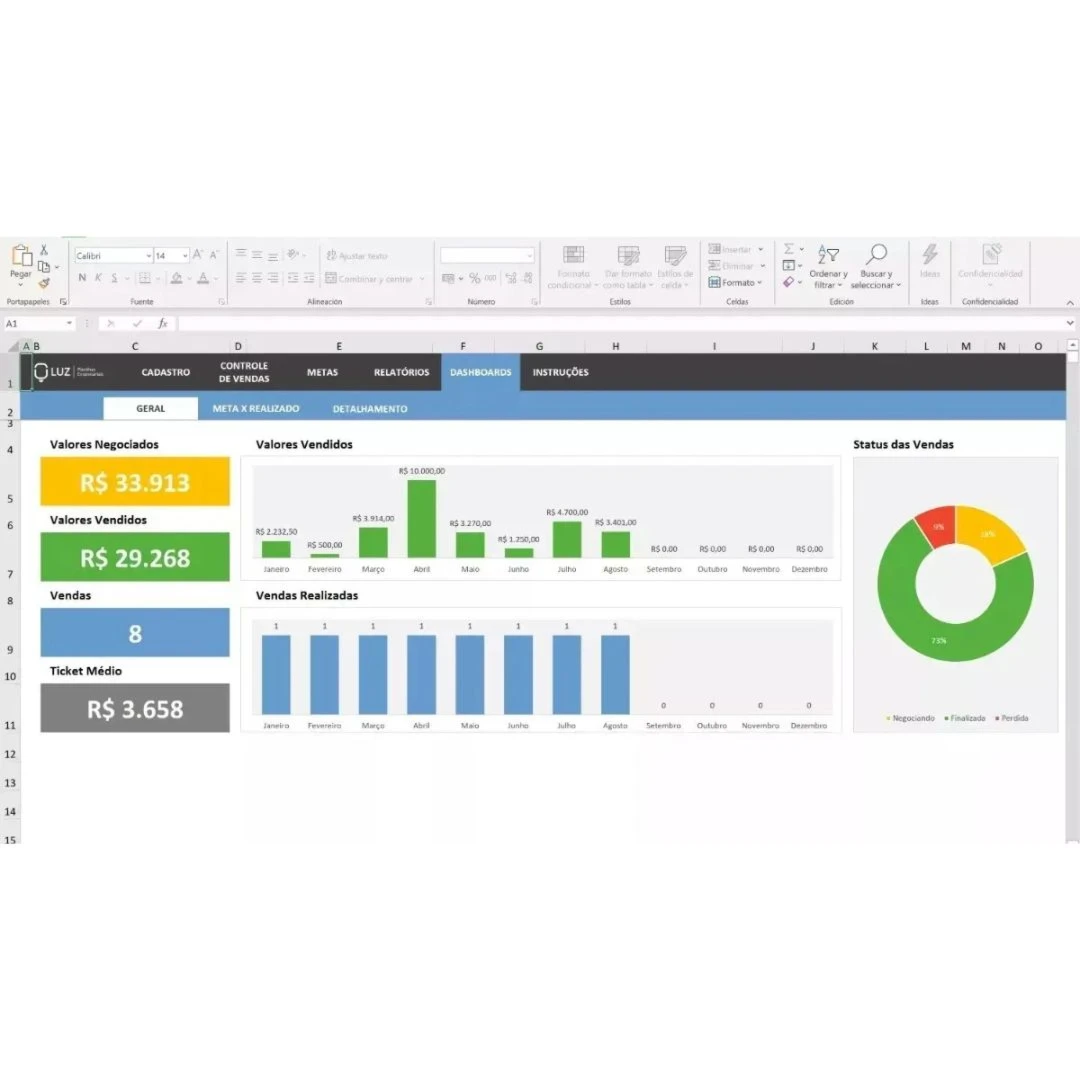Click inside the formula bar field
This screenshot has width=1080, height=1080.
[x=620, y=324]
